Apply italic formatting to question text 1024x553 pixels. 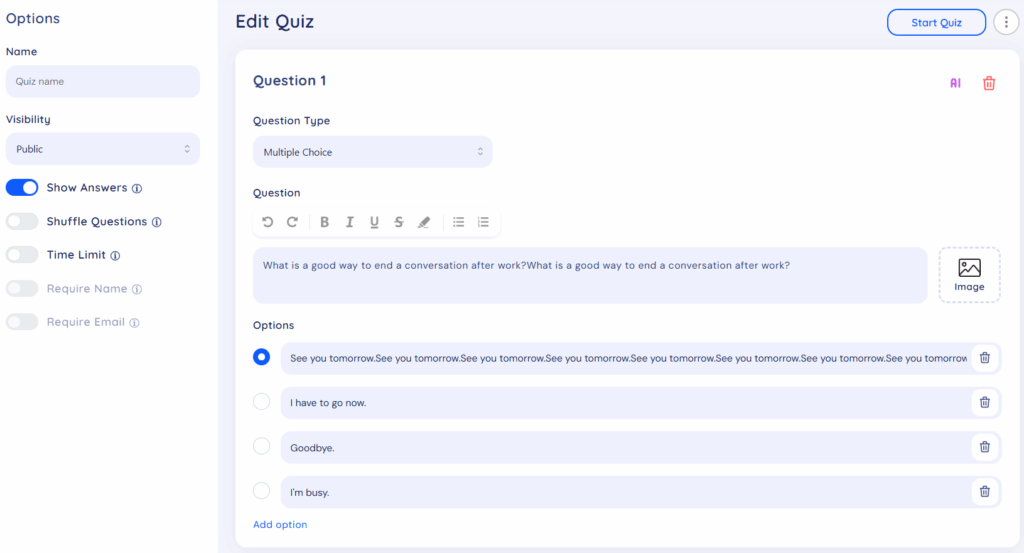pos(350,222)
